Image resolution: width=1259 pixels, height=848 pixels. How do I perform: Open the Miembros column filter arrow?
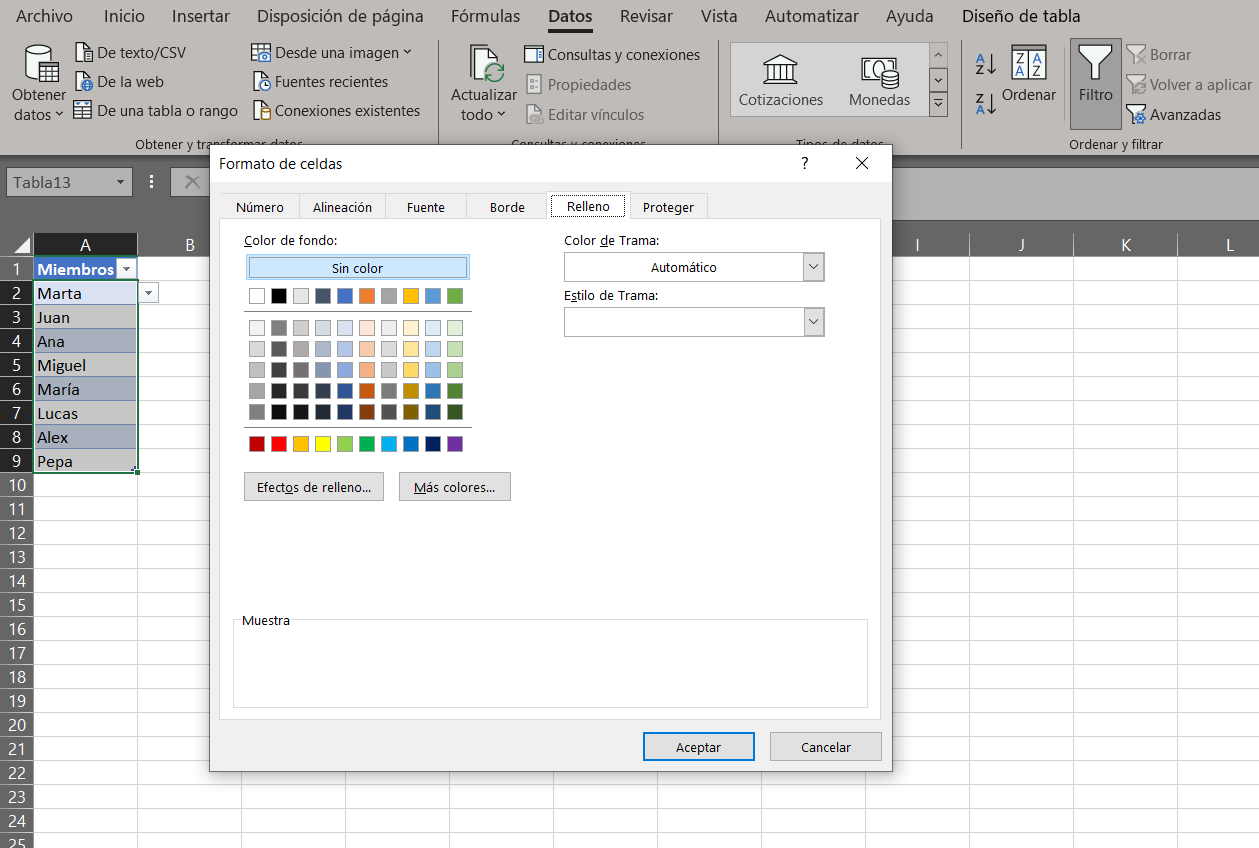tap(126, 269)
